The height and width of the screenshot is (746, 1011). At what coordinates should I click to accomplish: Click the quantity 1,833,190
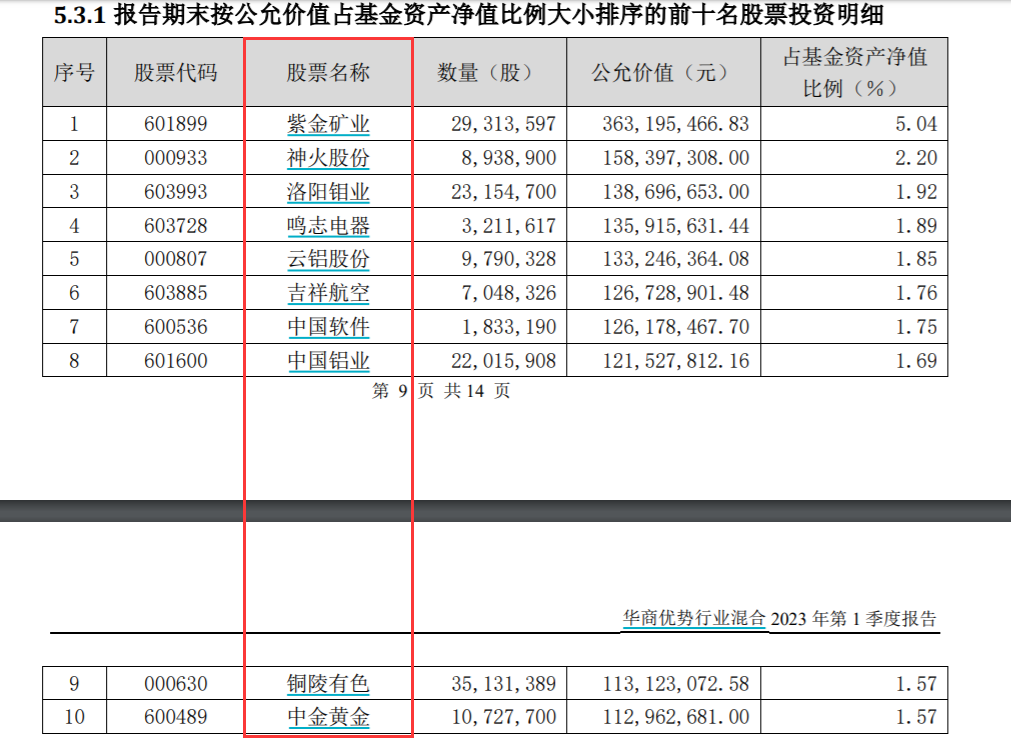(x=509, y=327)
